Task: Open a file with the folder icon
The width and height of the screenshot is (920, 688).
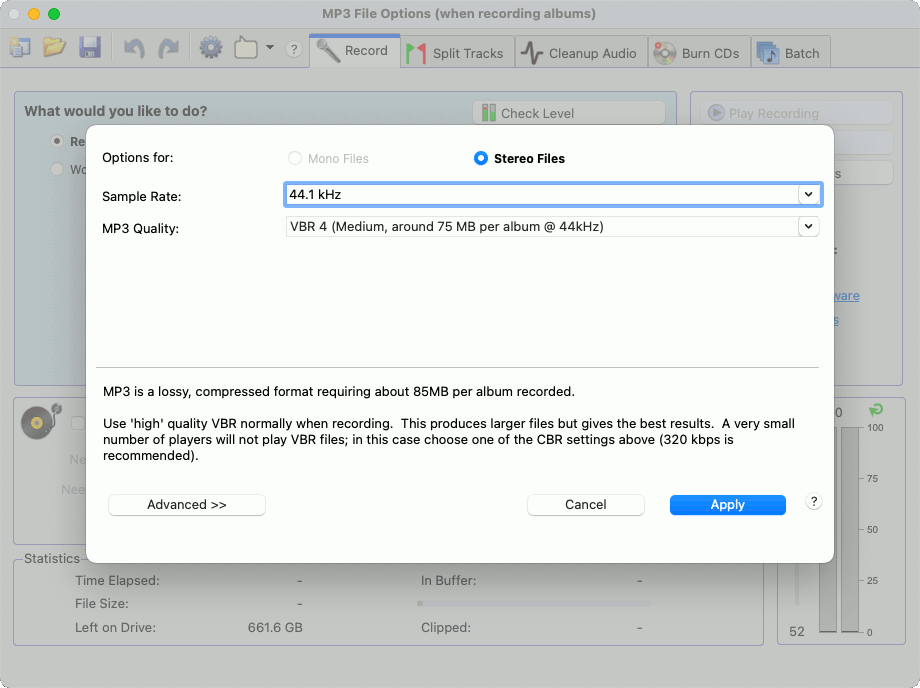Action: (54, 48)
